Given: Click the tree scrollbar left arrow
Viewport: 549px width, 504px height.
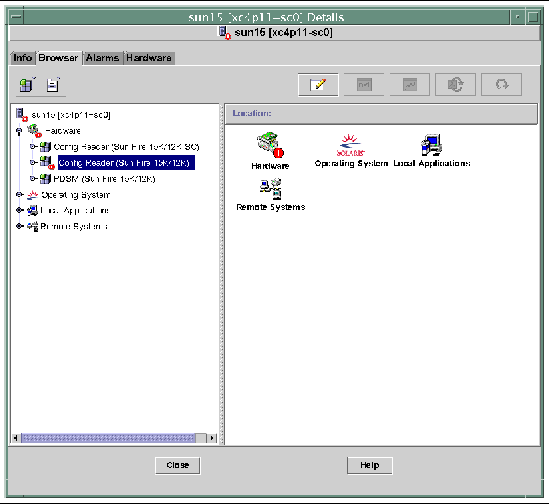Looking at the screenshot, I should tap(16, 438).
